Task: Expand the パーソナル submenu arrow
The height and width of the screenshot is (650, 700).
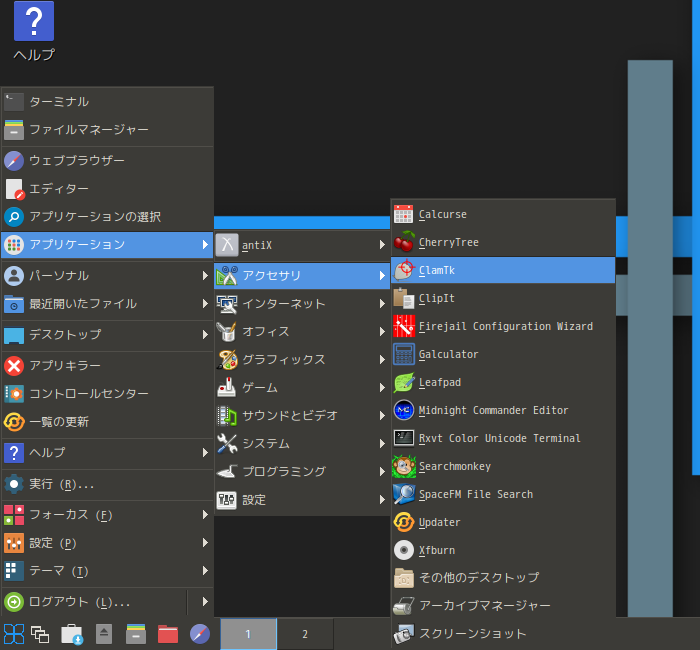Action: click(205, 276)
